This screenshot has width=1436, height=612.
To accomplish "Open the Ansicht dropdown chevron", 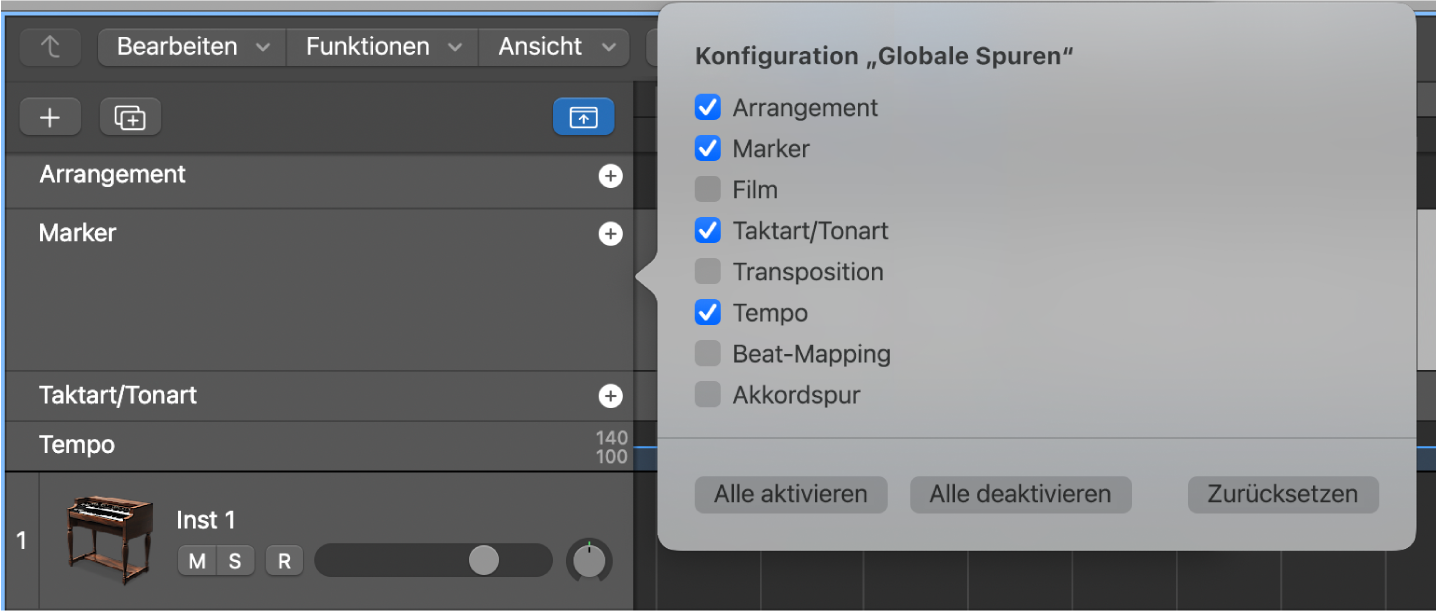I will tap(608, 46).
